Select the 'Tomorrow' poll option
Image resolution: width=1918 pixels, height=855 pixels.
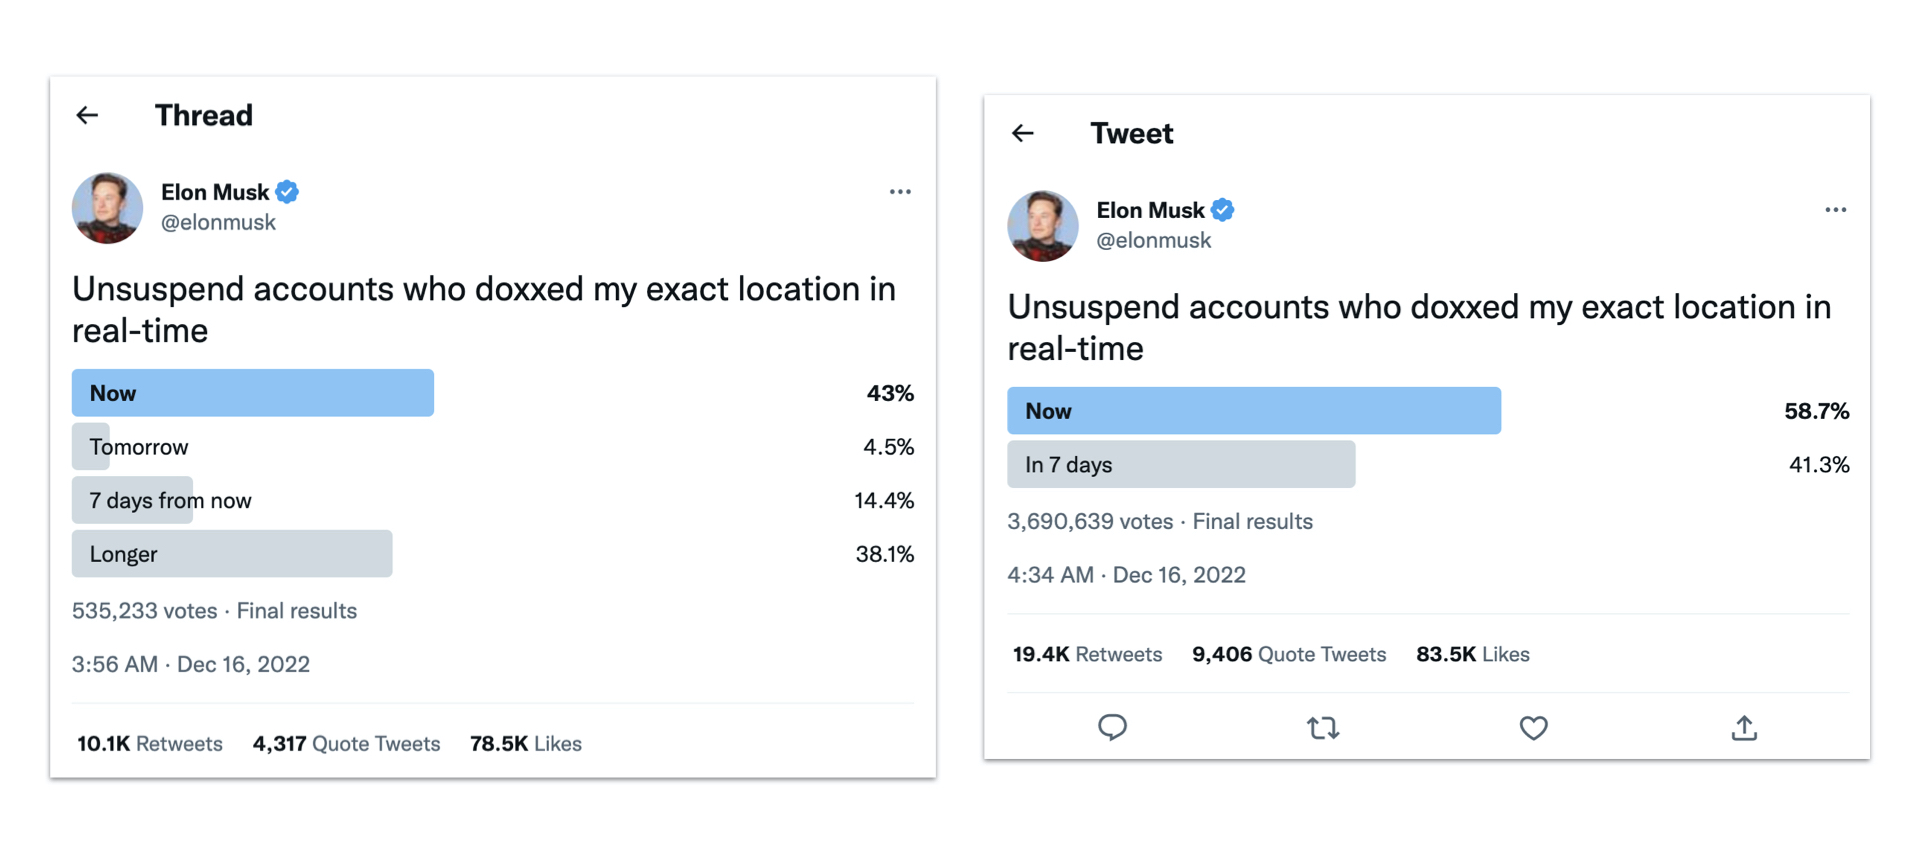(x=139, y=446)
